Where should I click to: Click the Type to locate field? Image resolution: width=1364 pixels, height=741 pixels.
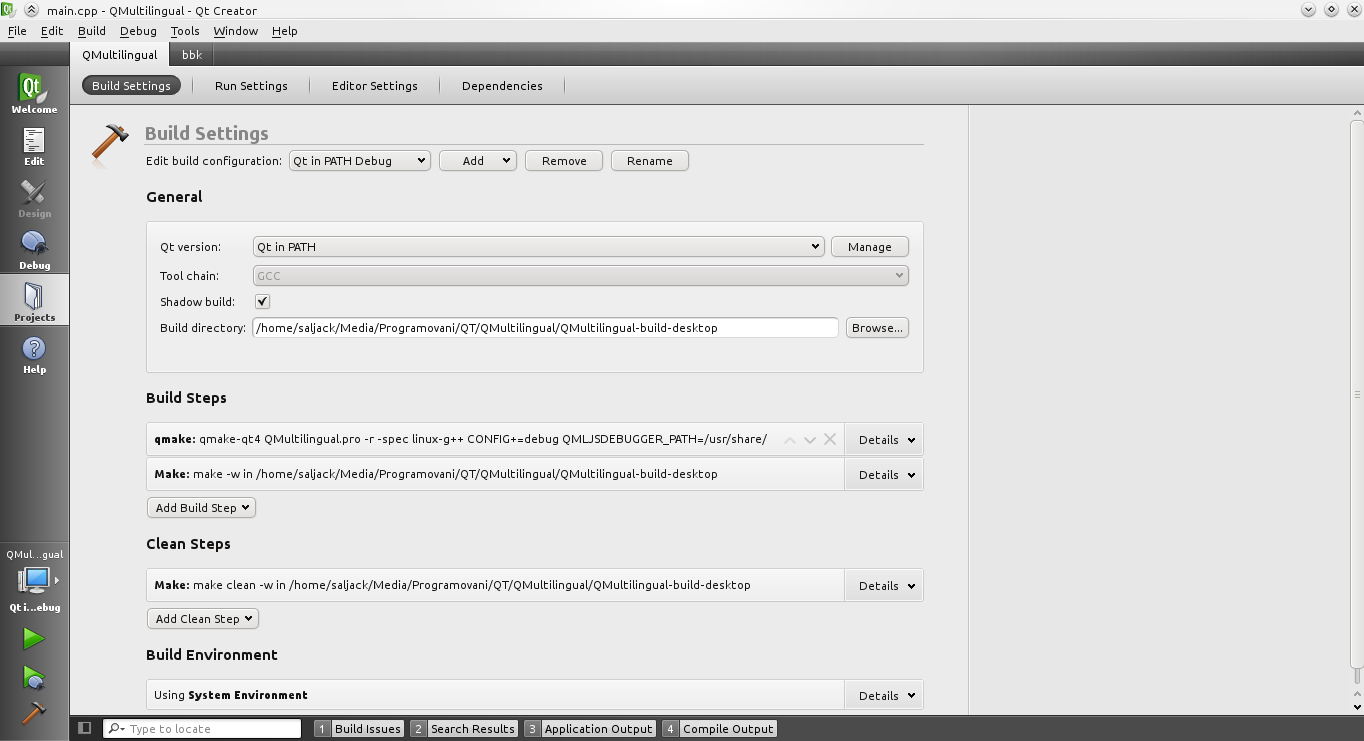pos(202,728)
